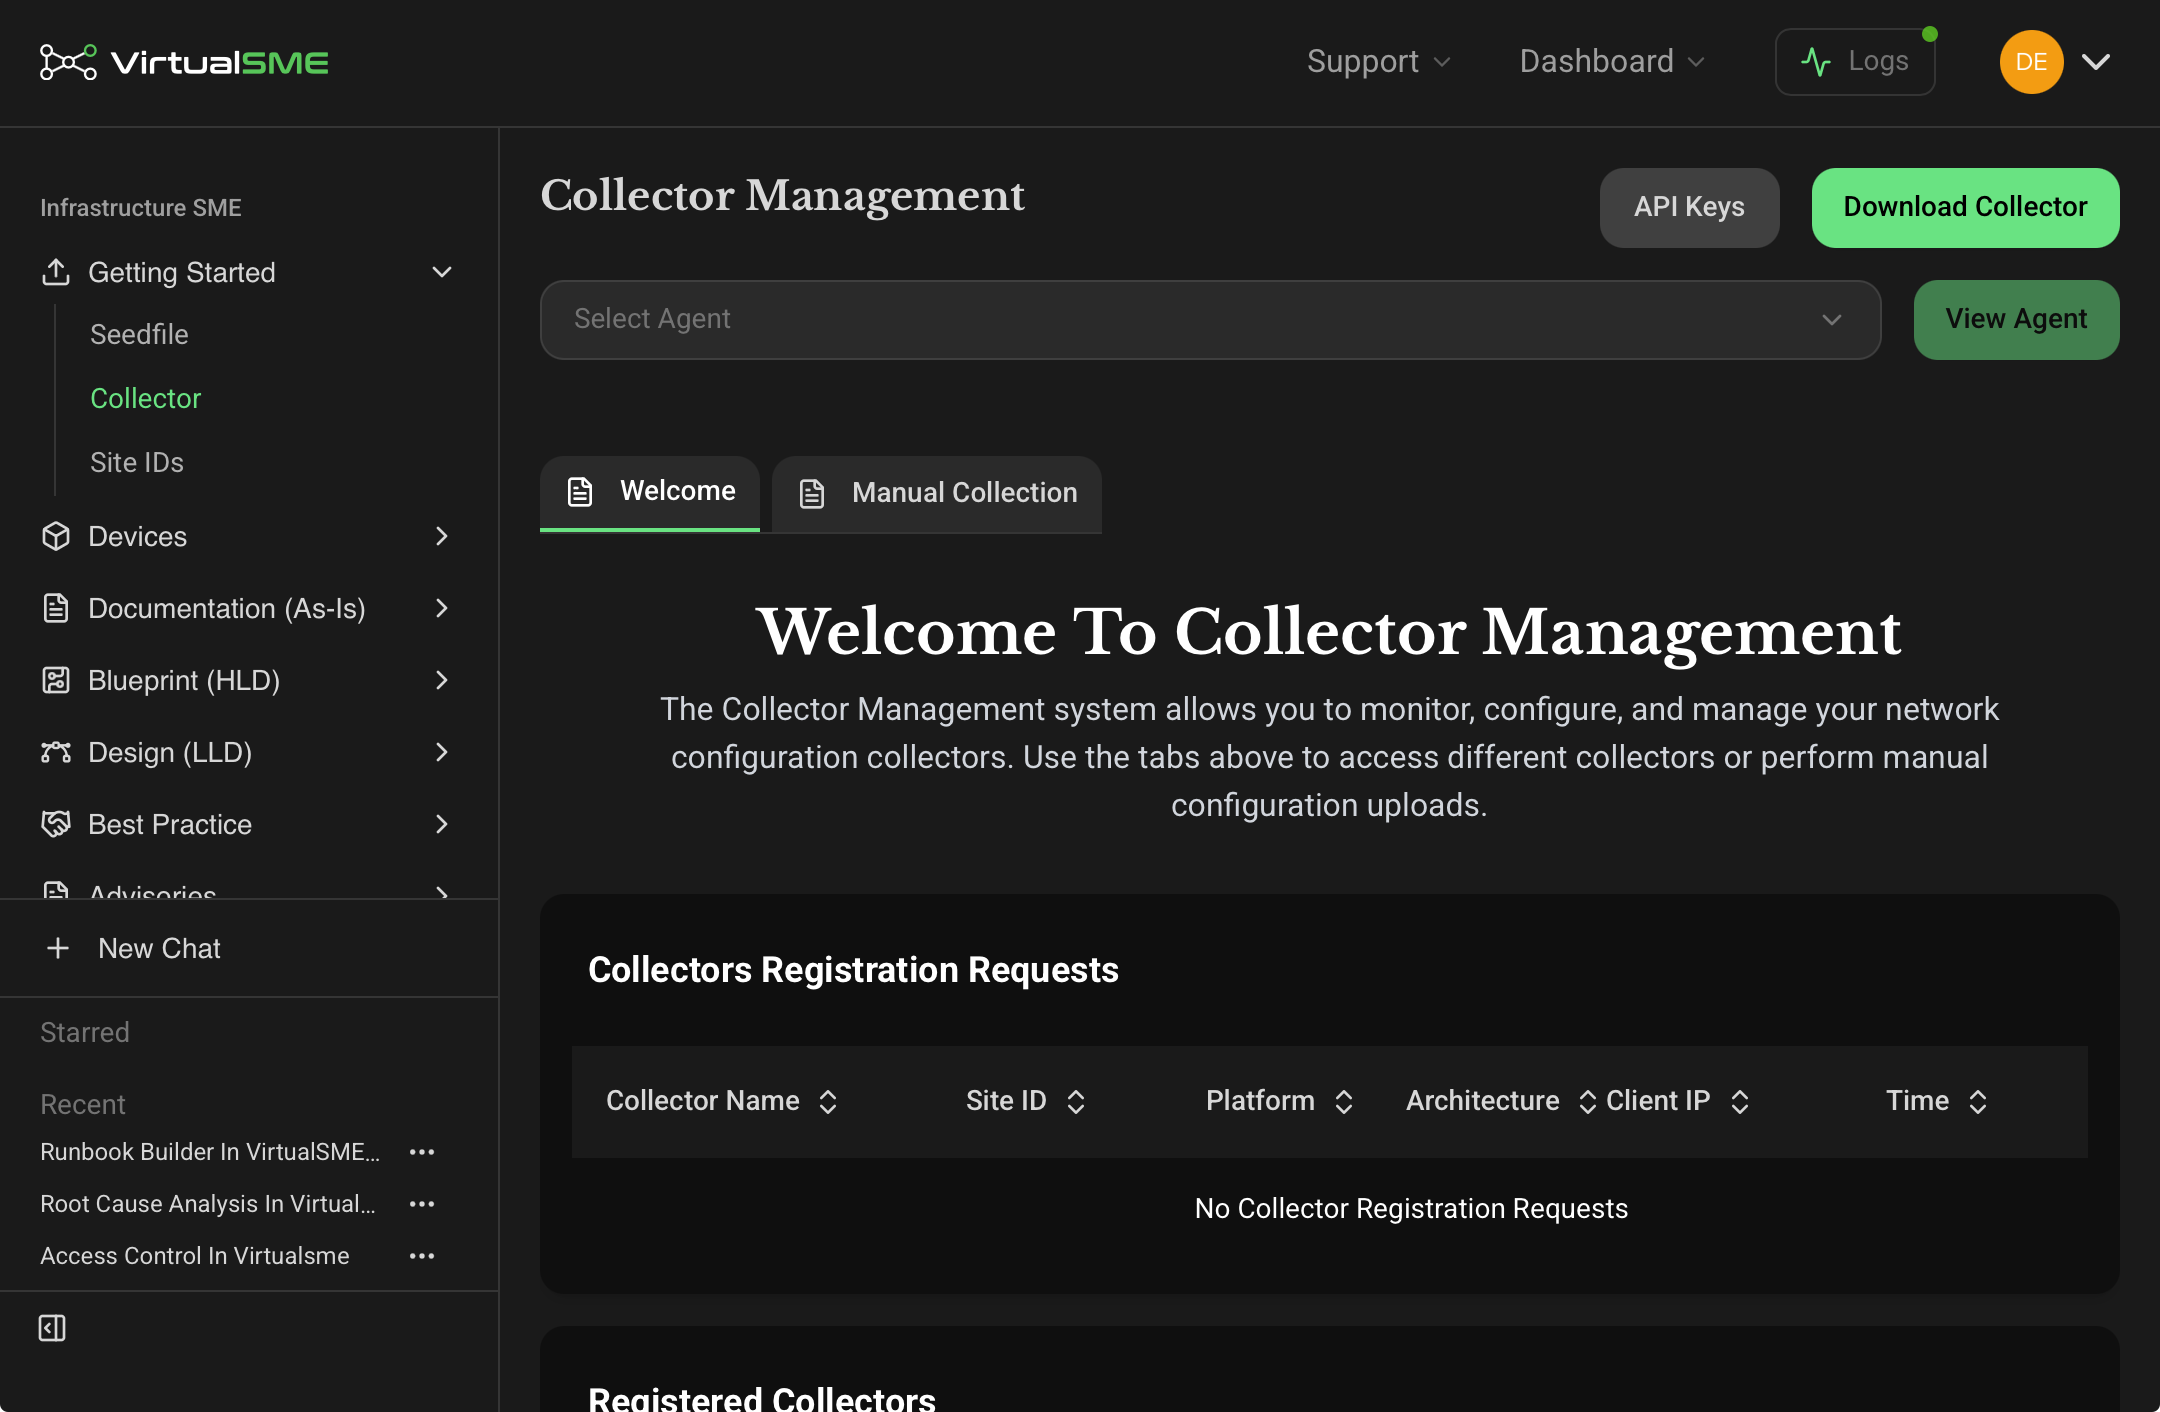Open the Site IDs menu item
The height and width of the screenshot is (1412, 2160).
pyautogui.click(x=137, y=462)
